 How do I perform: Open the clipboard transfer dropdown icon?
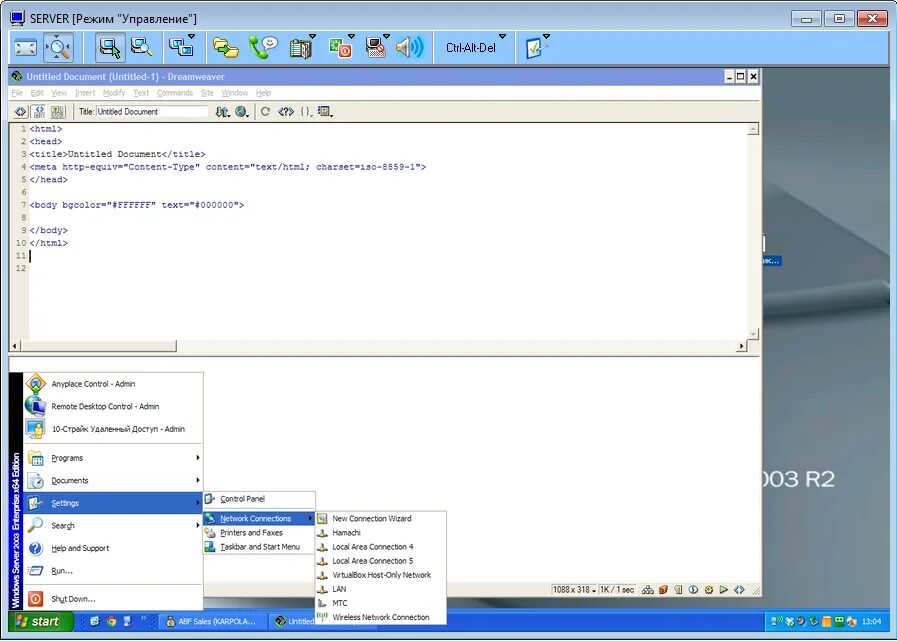(301, 48)
